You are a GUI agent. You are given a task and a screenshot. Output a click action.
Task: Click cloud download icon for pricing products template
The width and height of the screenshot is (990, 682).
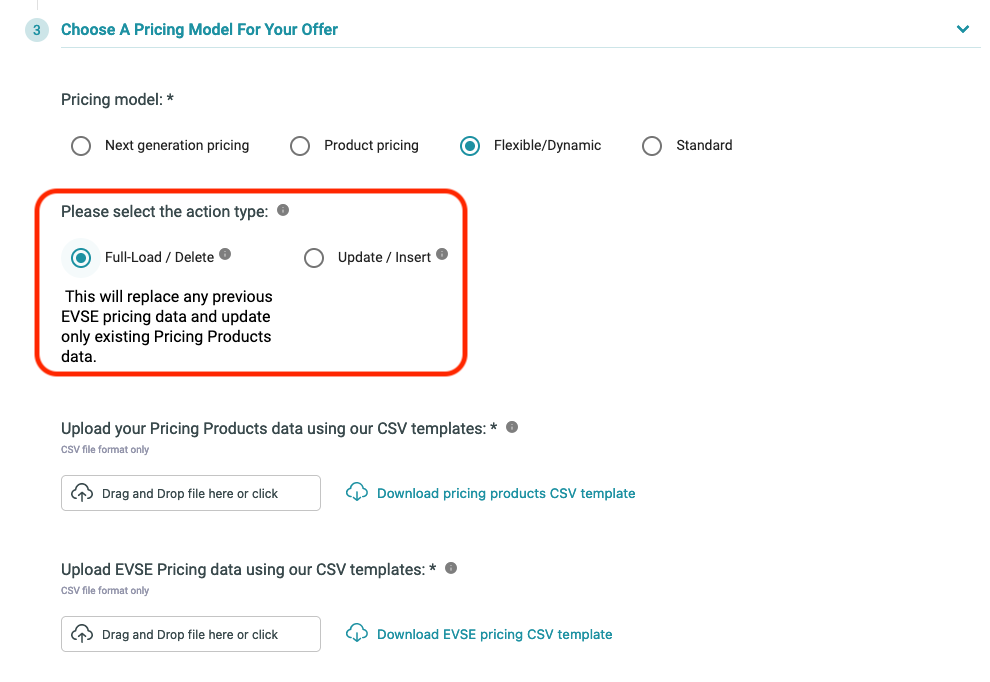pos(357,492)
